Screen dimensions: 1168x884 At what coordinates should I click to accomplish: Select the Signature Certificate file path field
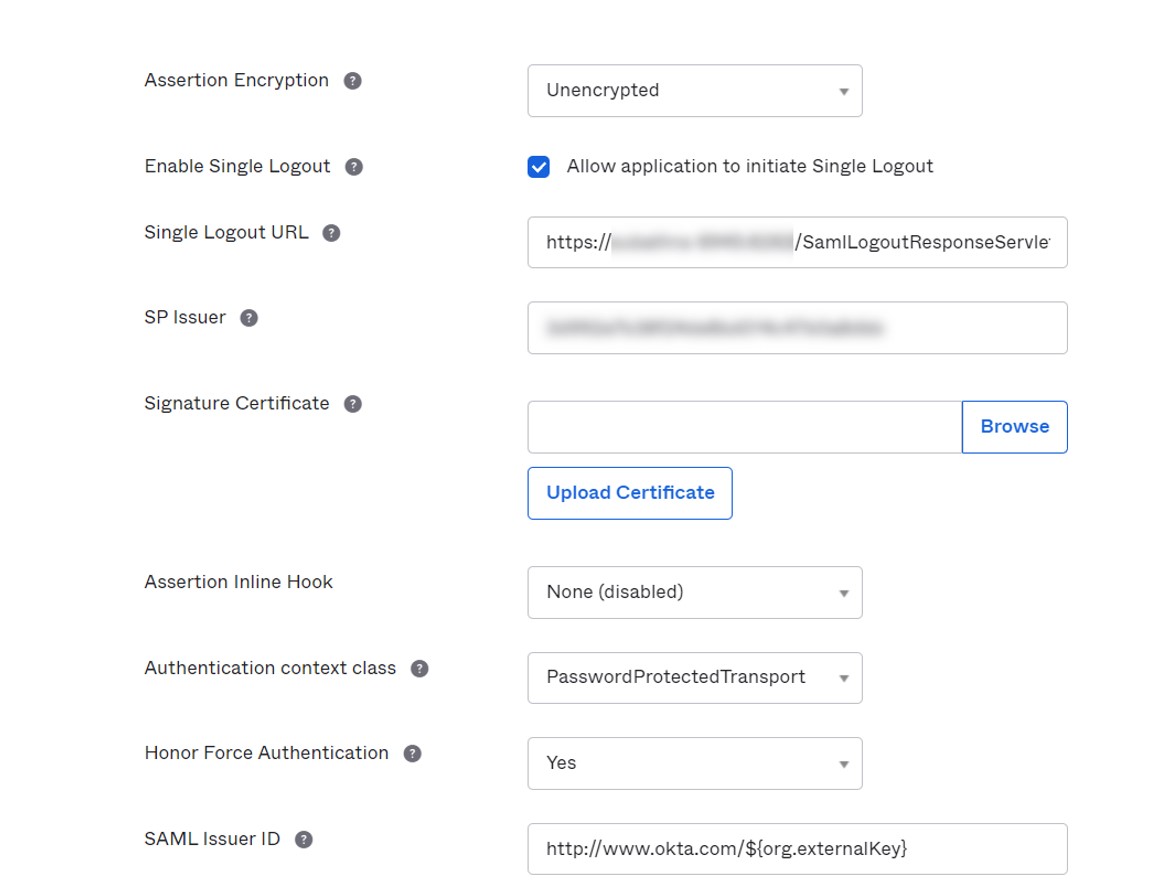point(744,427)
